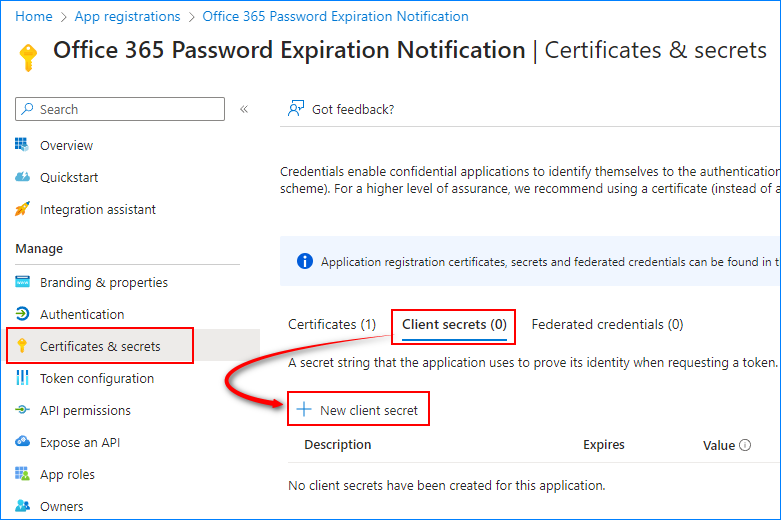Go to Authentication settings
The width and height of the screenshot is (781, 520).
pyautogui.click(x=82, y=314)
